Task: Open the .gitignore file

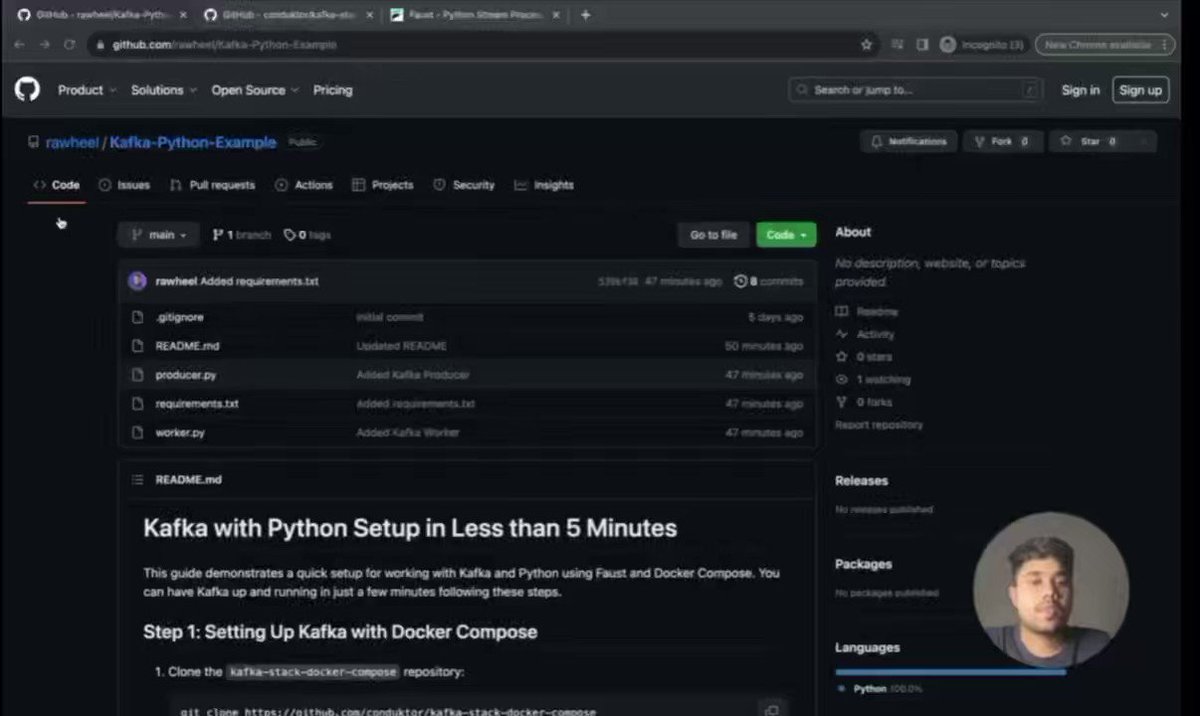Action: click(180, 317)
